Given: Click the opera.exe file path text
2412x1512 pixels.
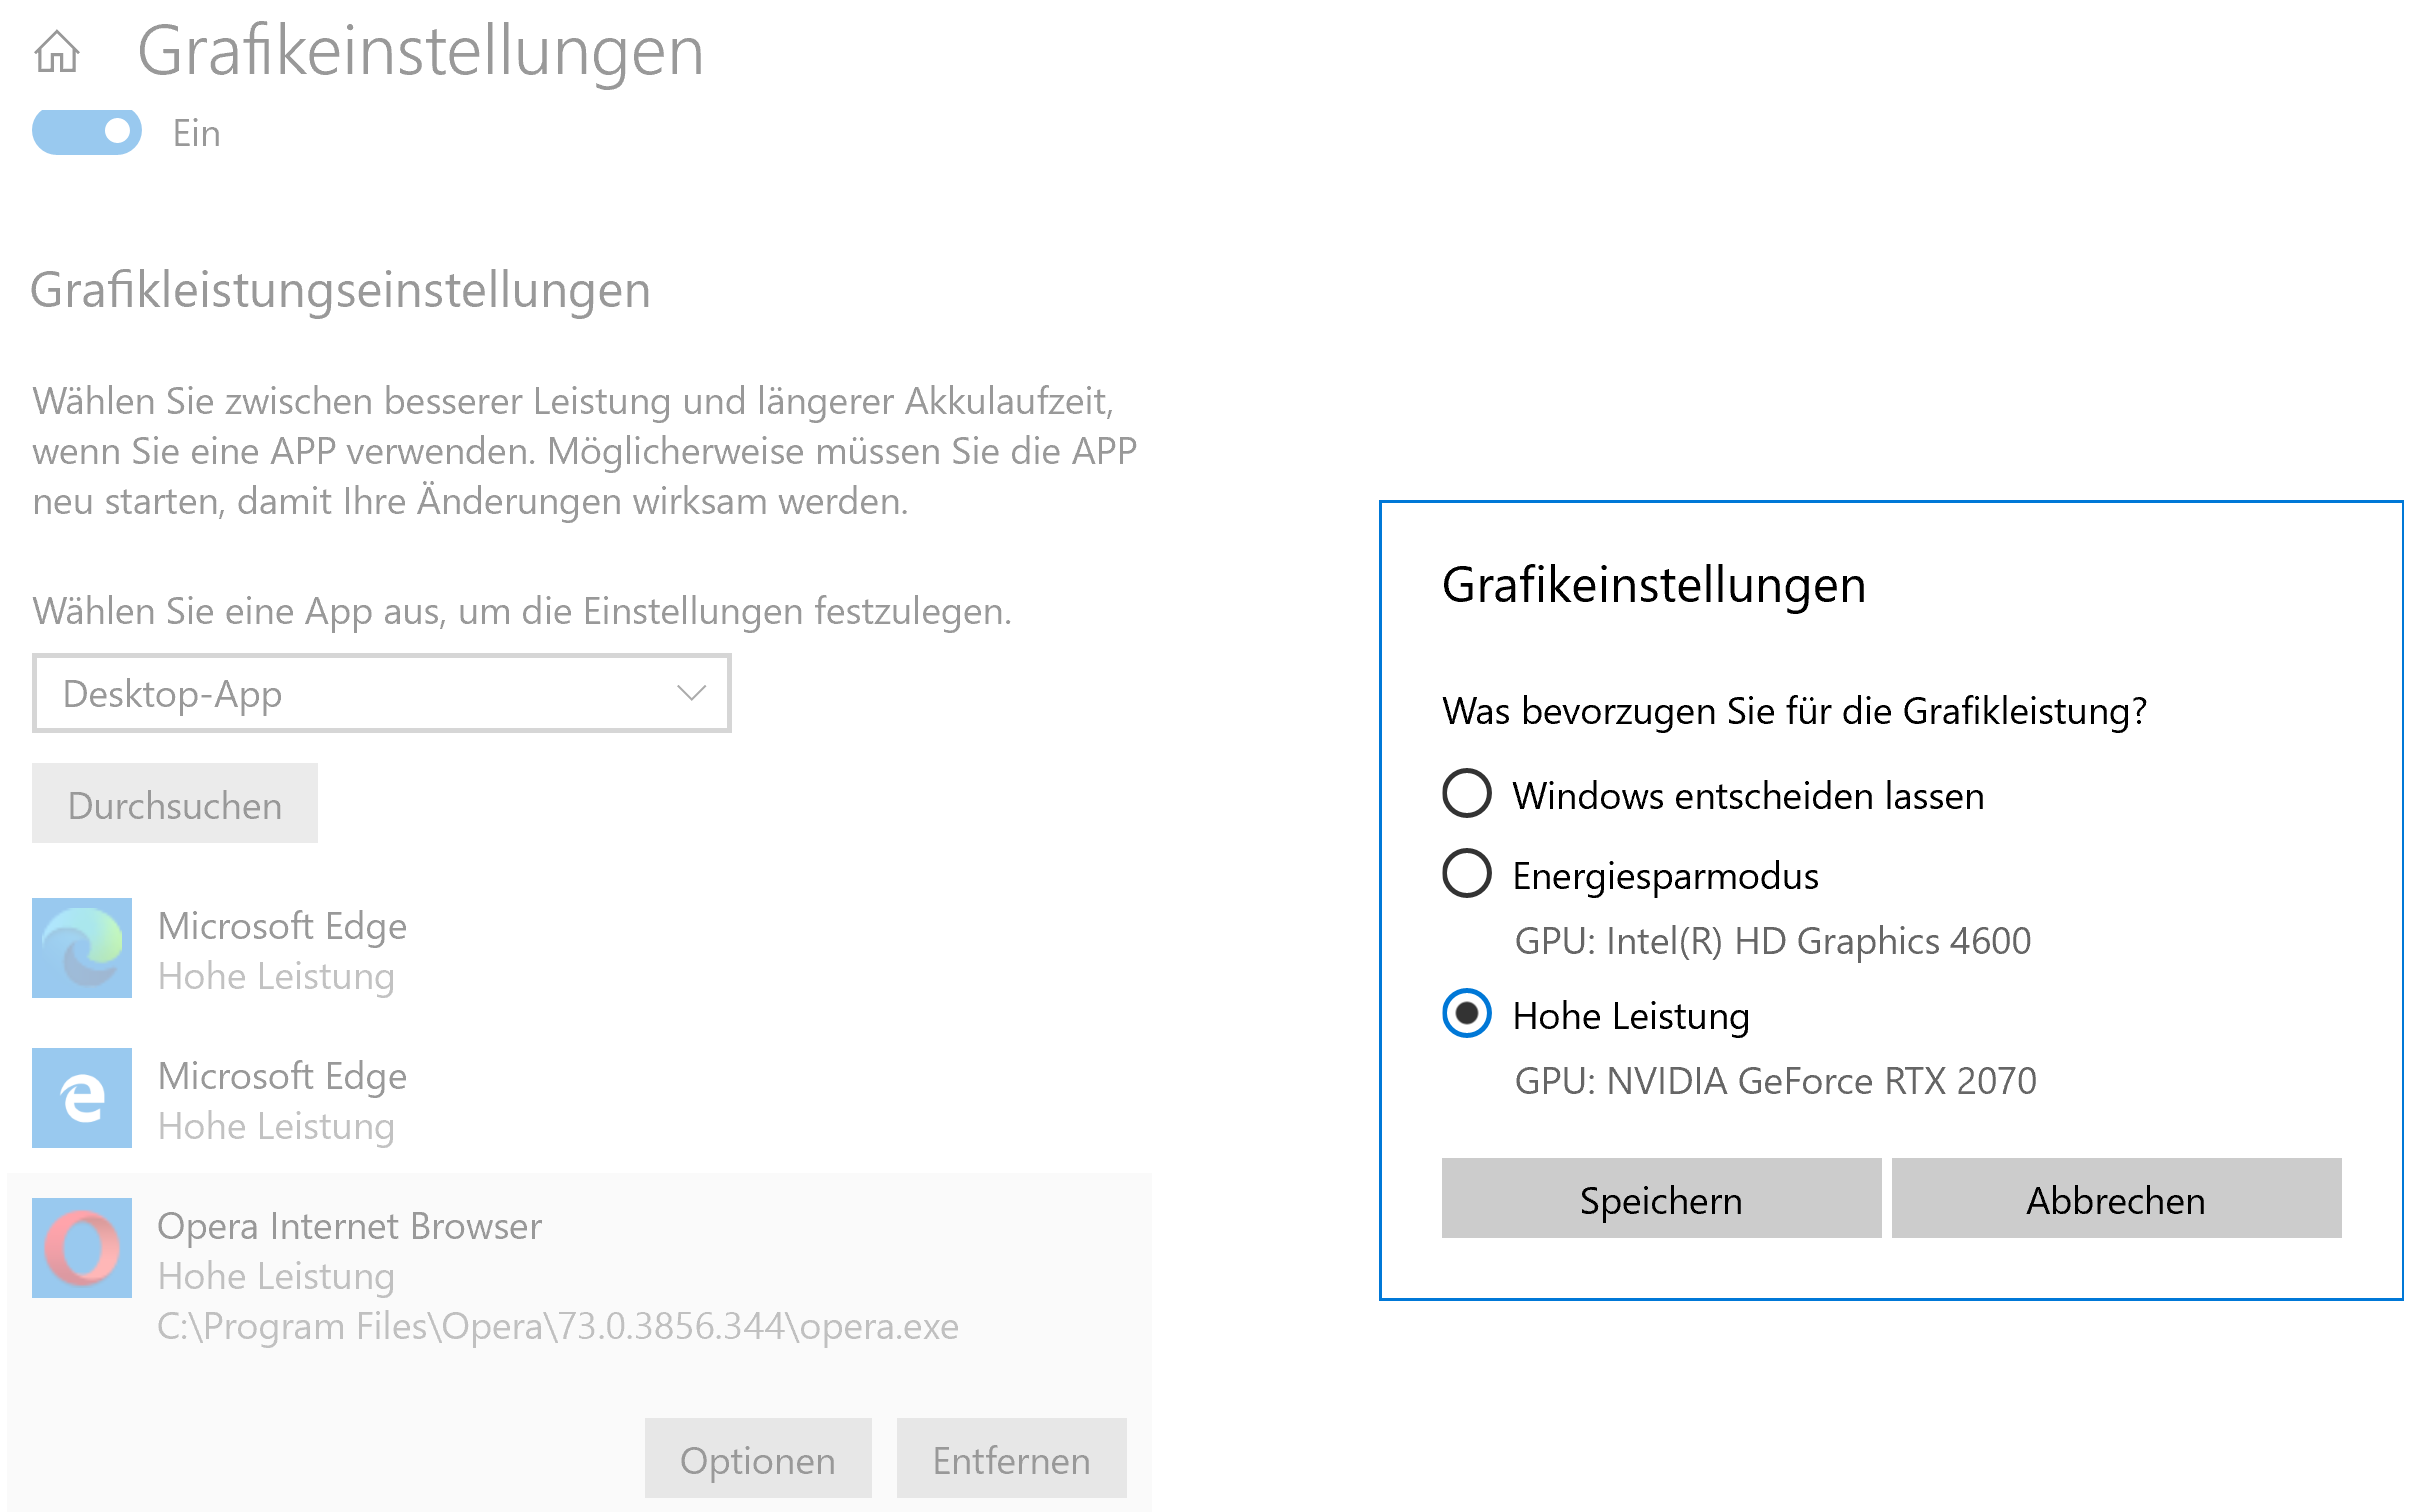Looking at the screenshot, I should 558,1327.
